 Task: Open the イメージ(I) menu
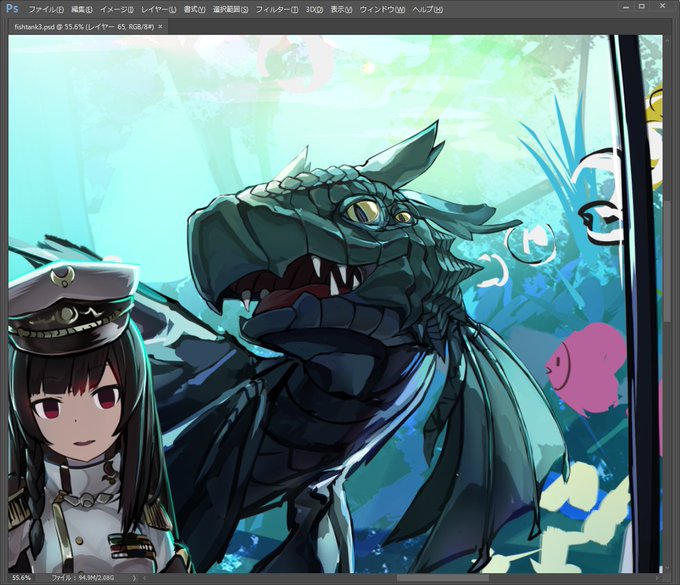116,10
